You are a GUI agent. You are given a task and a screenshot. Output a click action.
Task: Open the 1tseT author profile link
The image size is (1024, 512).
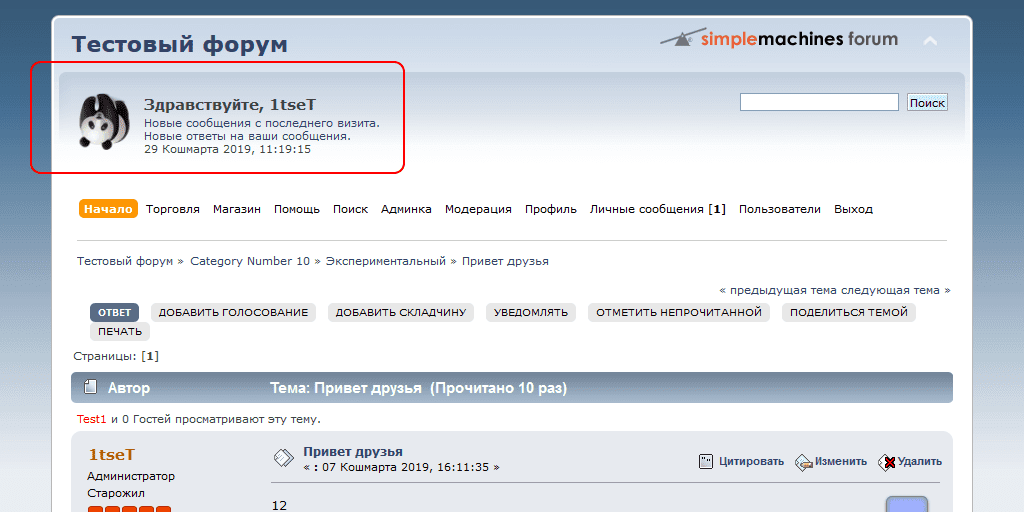[112, 454]
